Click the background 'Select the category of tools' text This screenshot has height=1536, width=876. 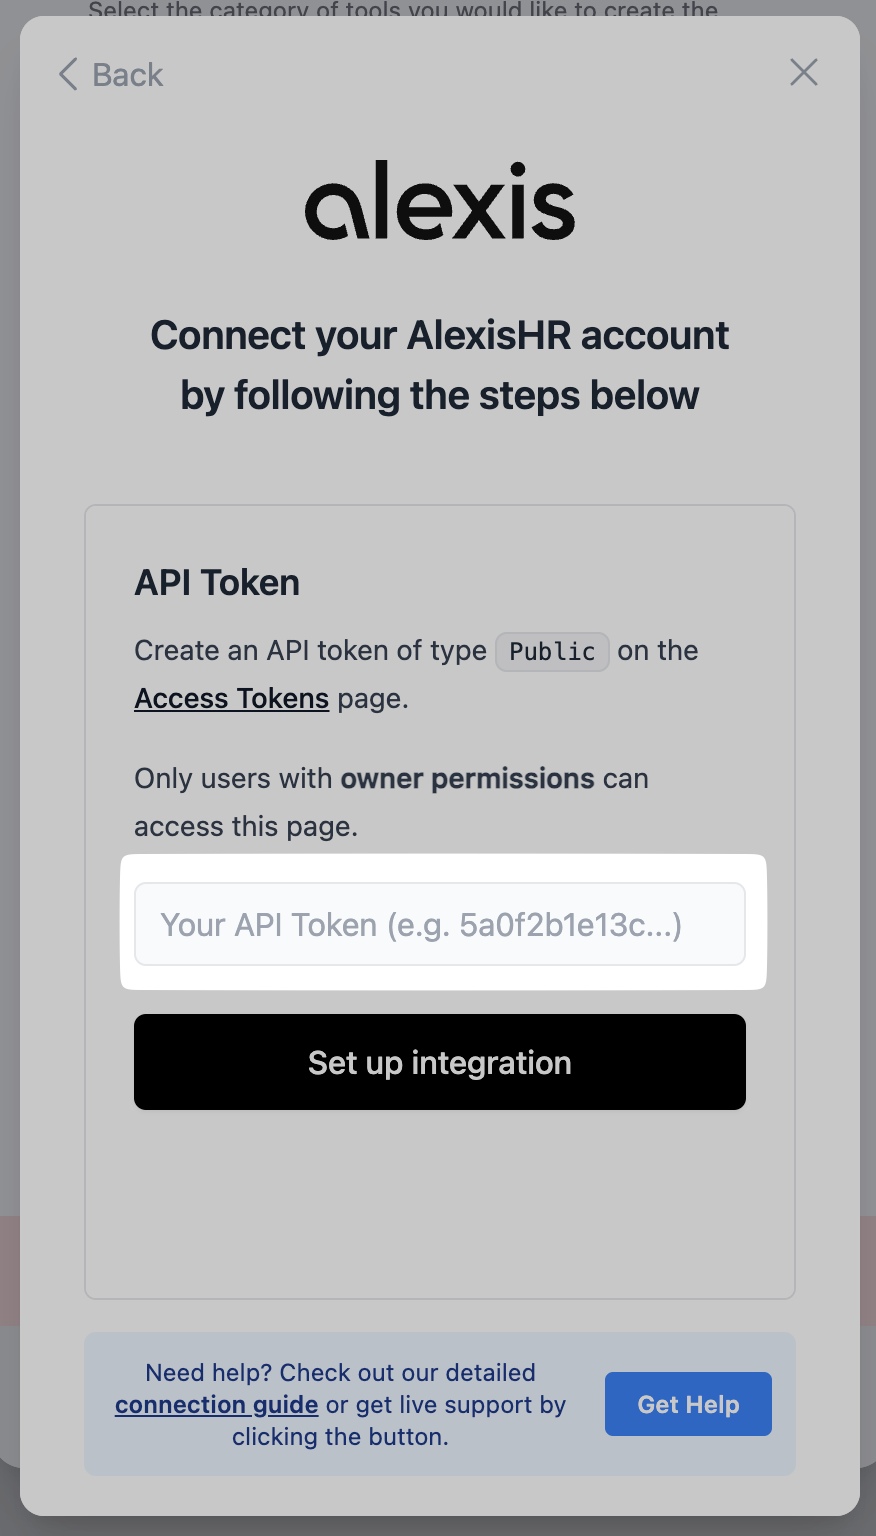[403, 9]
